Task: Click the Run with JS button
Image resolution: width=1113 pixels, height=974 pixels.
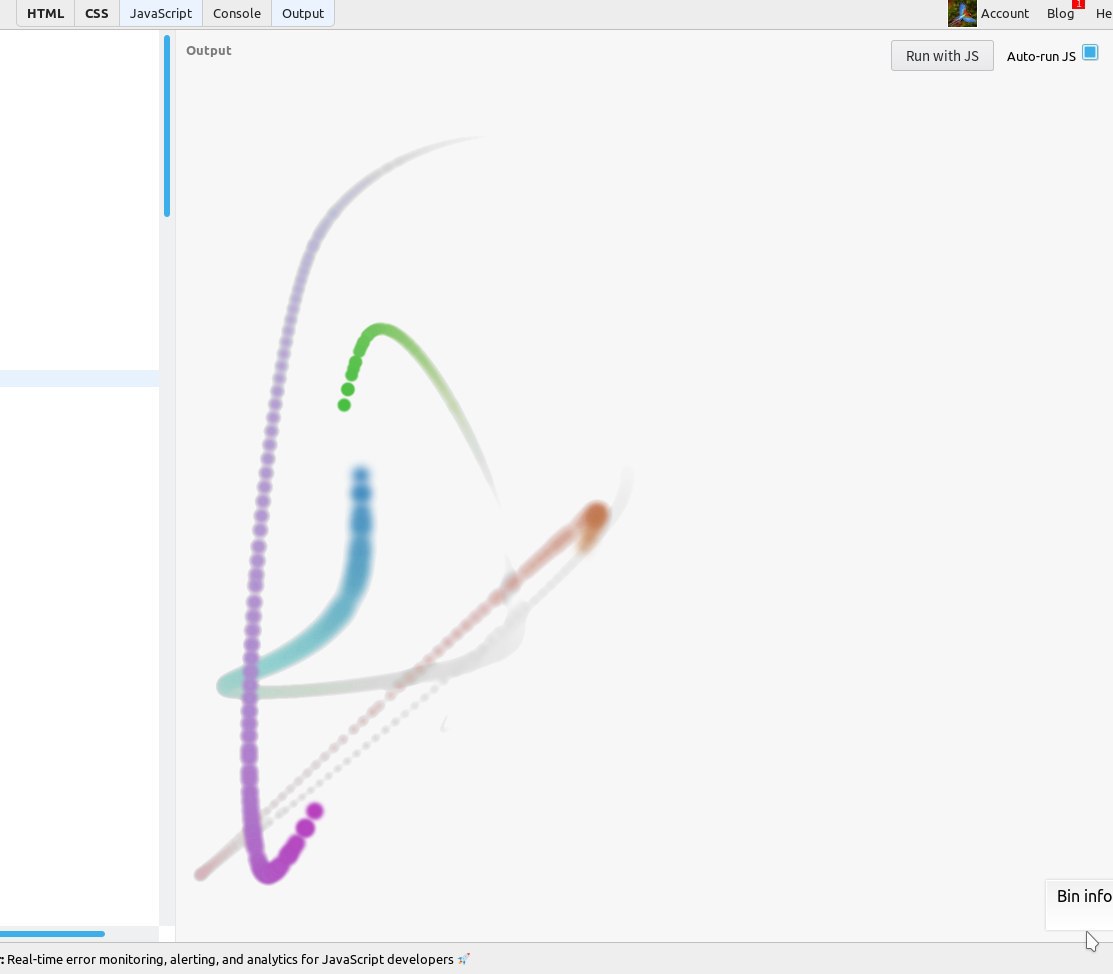Action: [x=942, y=56]
